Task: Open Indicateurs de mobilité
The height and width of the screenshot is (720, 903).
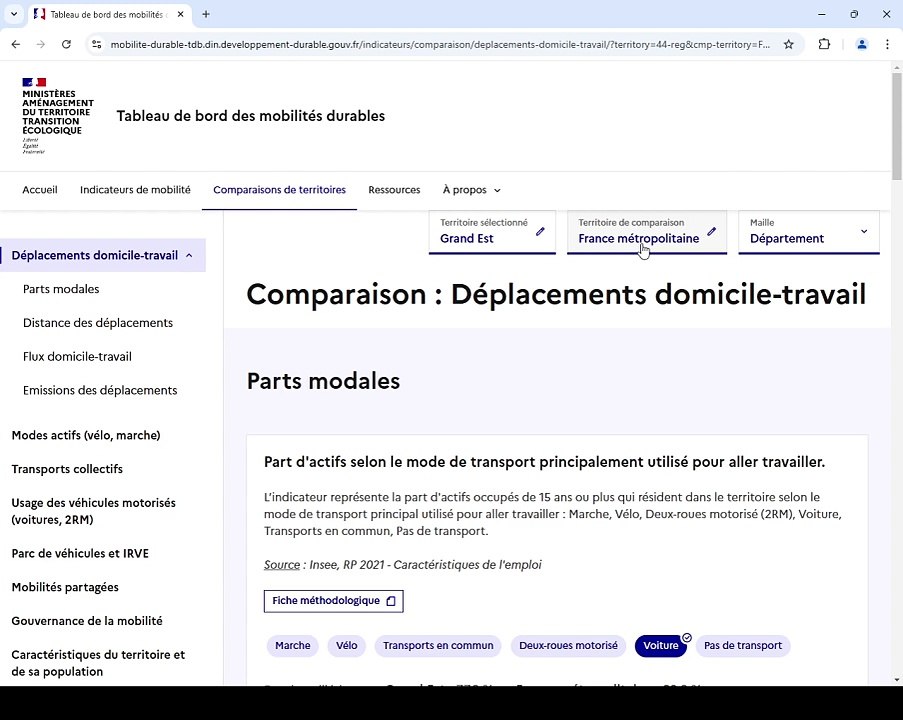Action: [135, 190]
